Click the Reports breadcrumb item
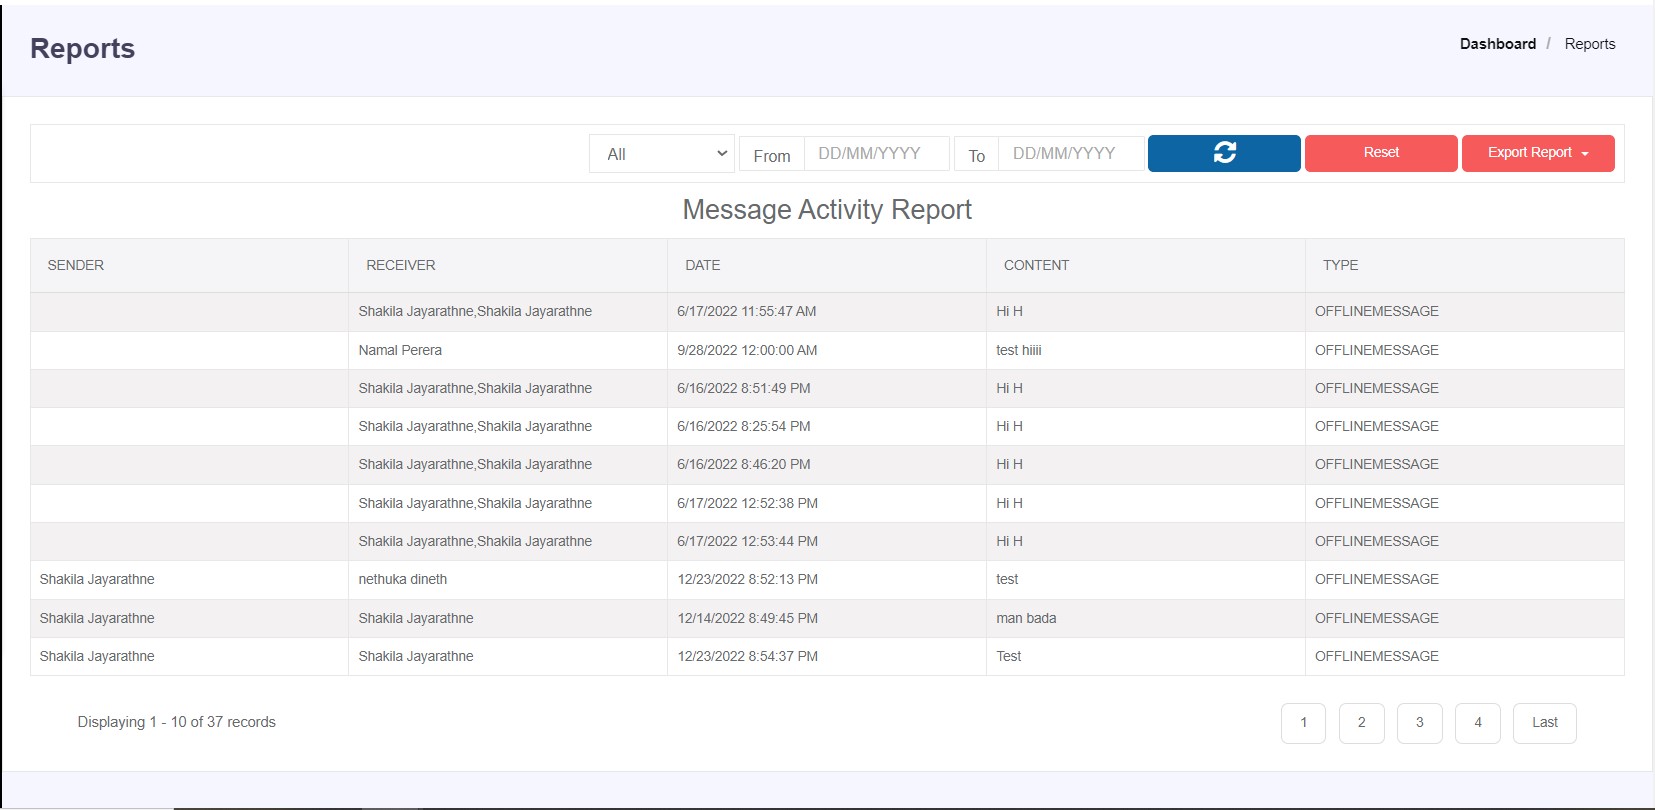Viewport: 1655px width, 810px height. click(x=1590, y=44)
